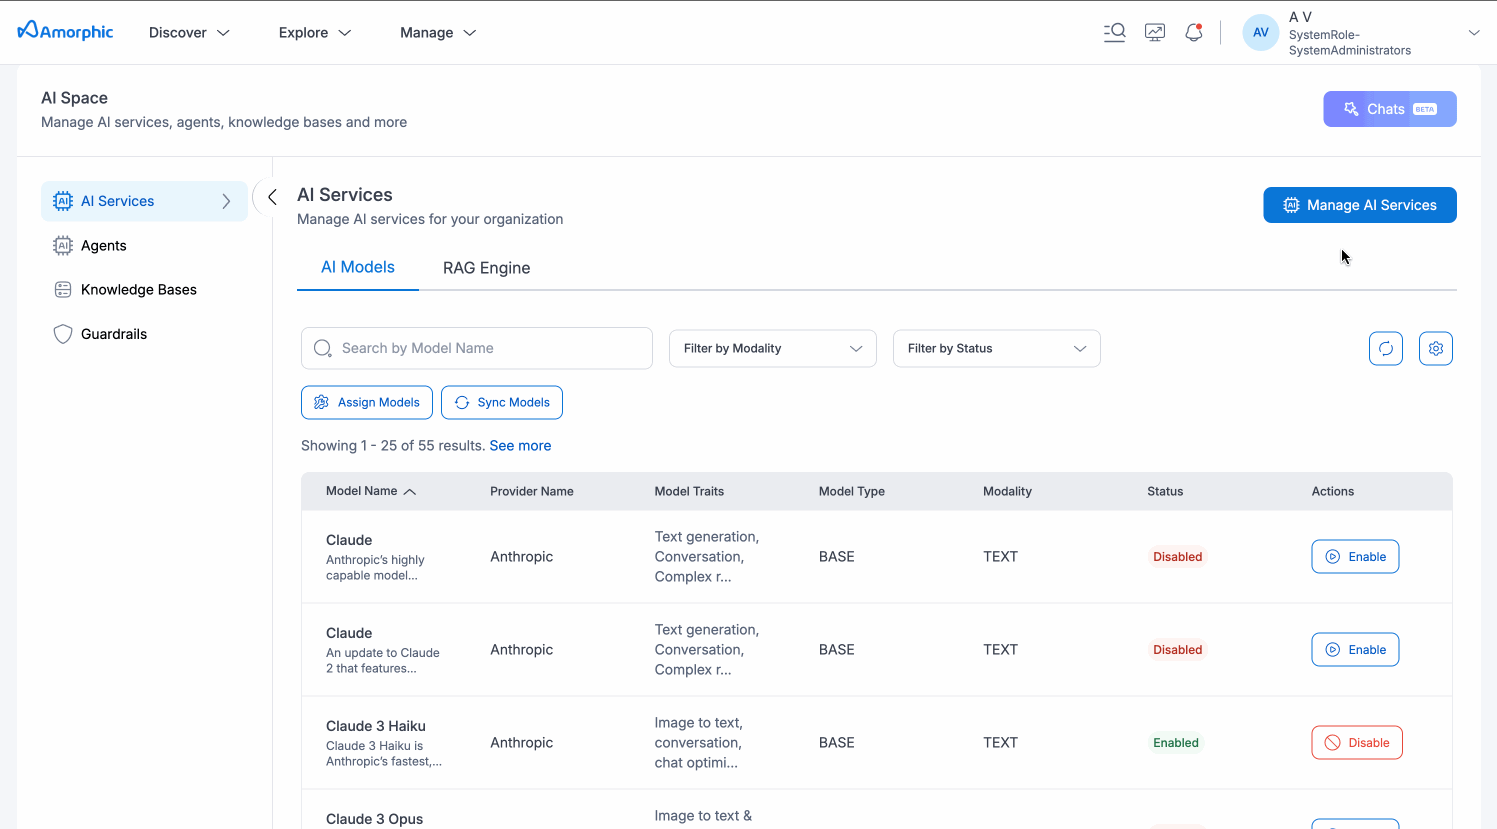Open the search list icon in the header
This screenshot has height=829, width=1497.
point(1114,33)
